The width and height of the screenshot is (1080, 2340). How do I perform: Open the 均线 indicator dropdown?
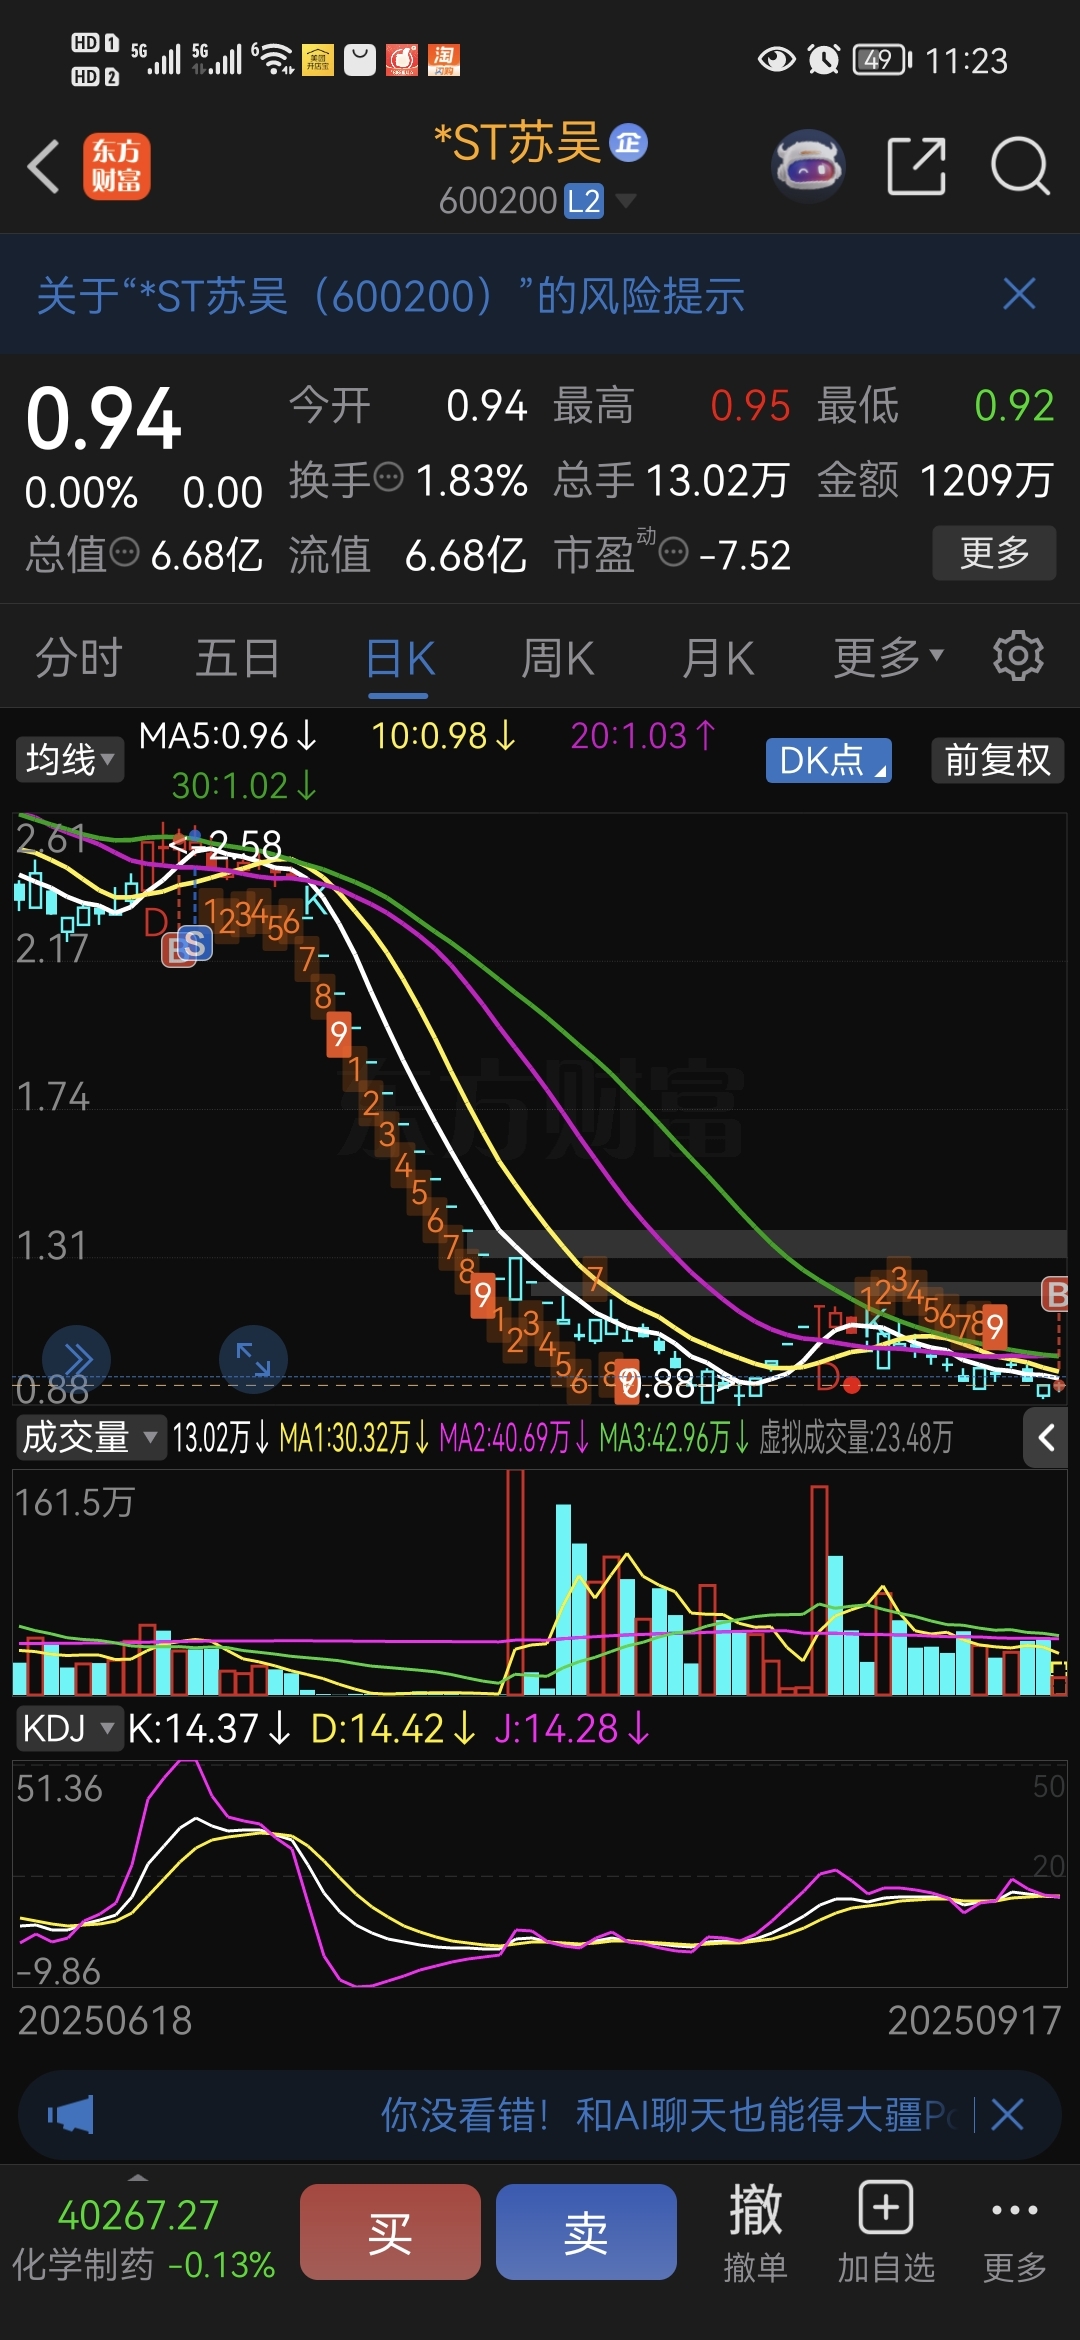tap(69, 760)
